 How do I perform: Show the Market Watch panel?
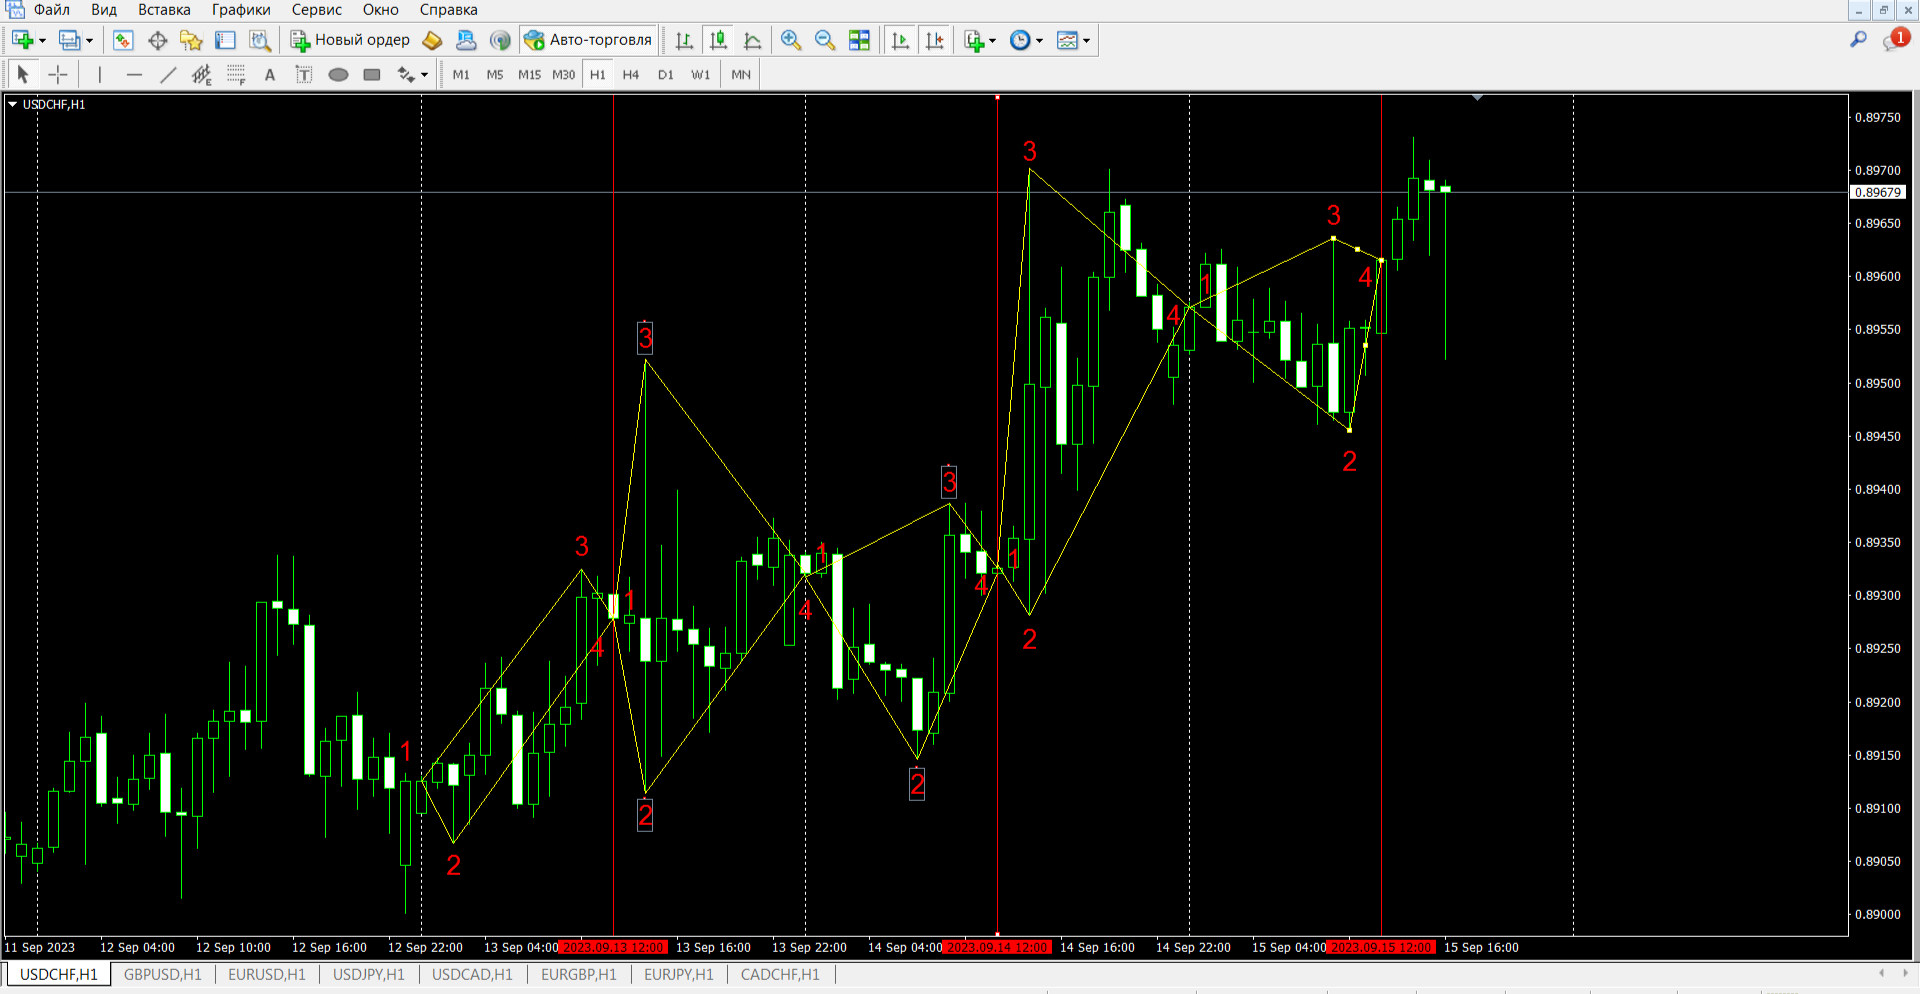(123, 40)
